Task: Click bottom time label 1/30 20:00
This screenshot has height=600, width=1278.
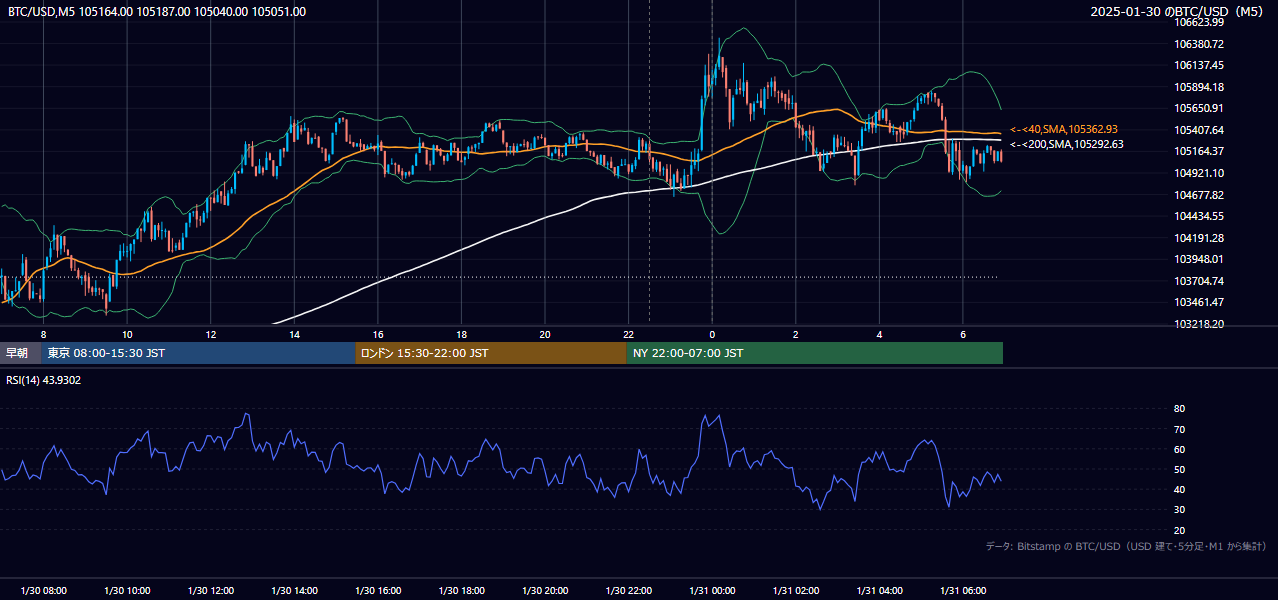Action: (545, 591)
